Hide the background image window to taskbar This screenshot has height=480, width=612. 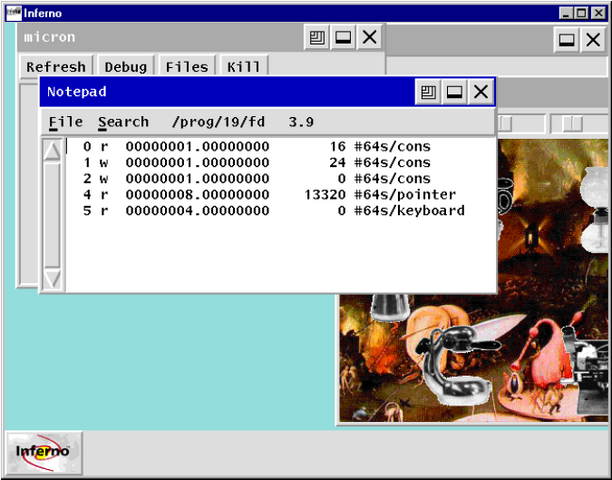(567, 39)
